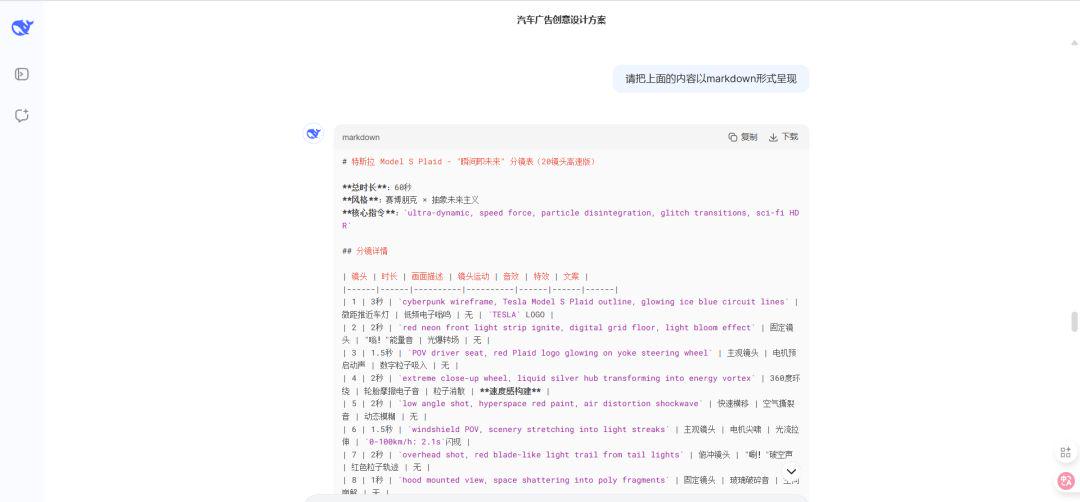The height and width of the screenshot is (502, 1080).
Task: Click the 画面描述 table header cell
Action: click(x=427, y=276)
